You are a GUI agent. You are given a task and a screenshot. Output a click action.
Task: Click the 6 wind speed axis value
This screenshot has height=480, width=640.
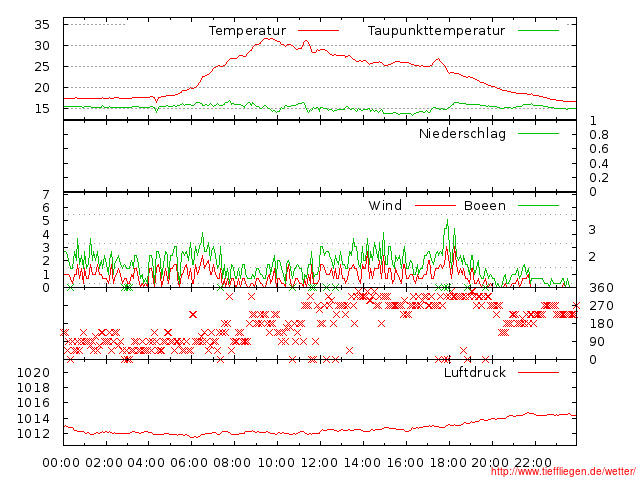point(46,208)
